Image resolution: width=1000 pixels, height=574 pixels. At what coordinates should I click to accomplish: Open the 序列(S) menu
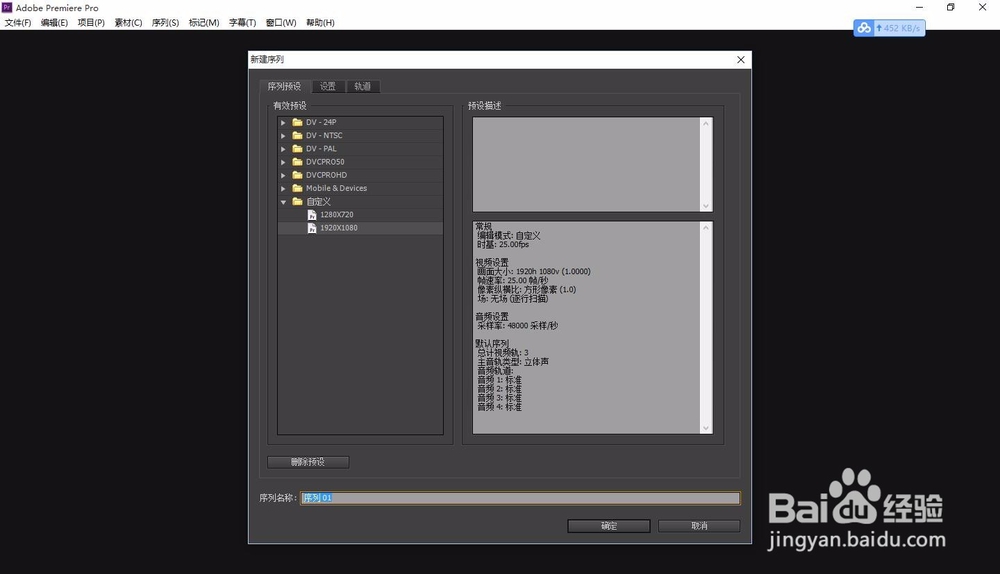165,22
